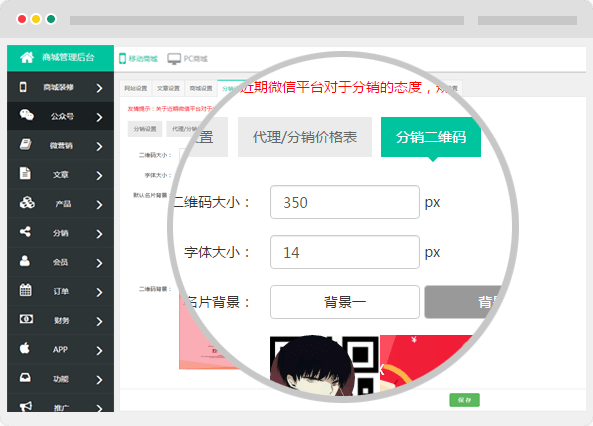Open the 网站设置 tab

[x=136, y=88]
